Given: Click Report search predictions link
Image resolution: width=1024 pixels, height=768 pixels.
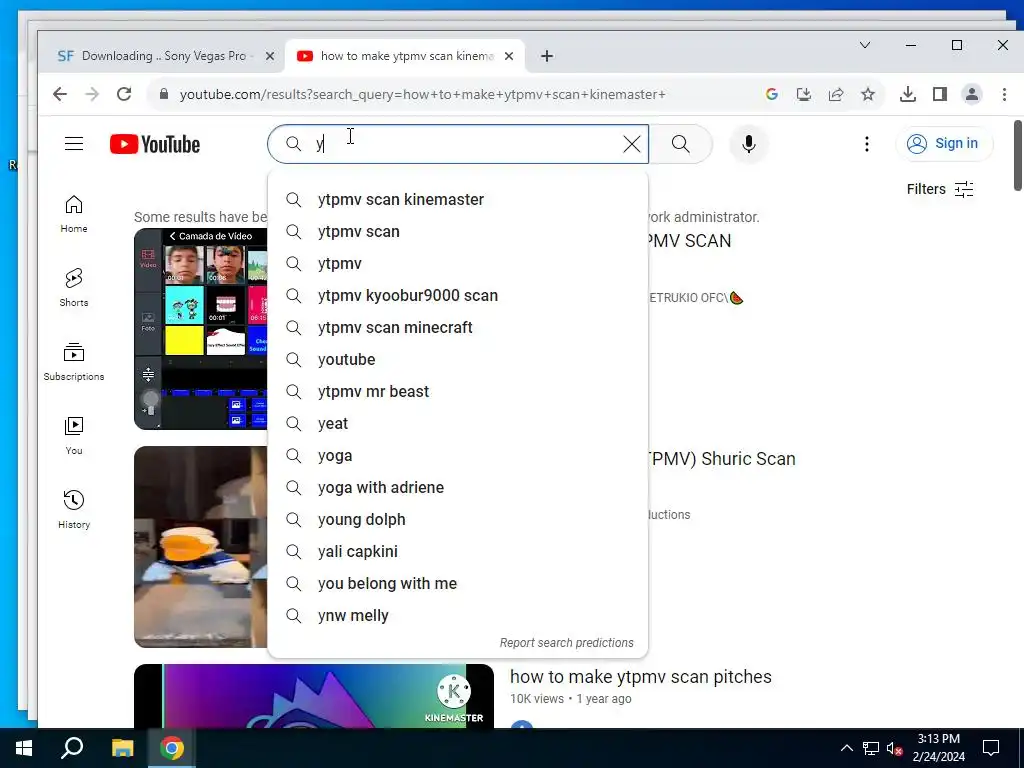Looking at the screenshot, I should [x=566, y=643].
